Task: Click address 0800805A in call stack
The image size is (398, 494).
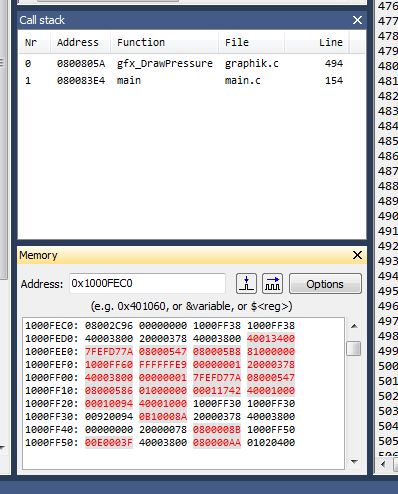Action: [x=81, y=63]
